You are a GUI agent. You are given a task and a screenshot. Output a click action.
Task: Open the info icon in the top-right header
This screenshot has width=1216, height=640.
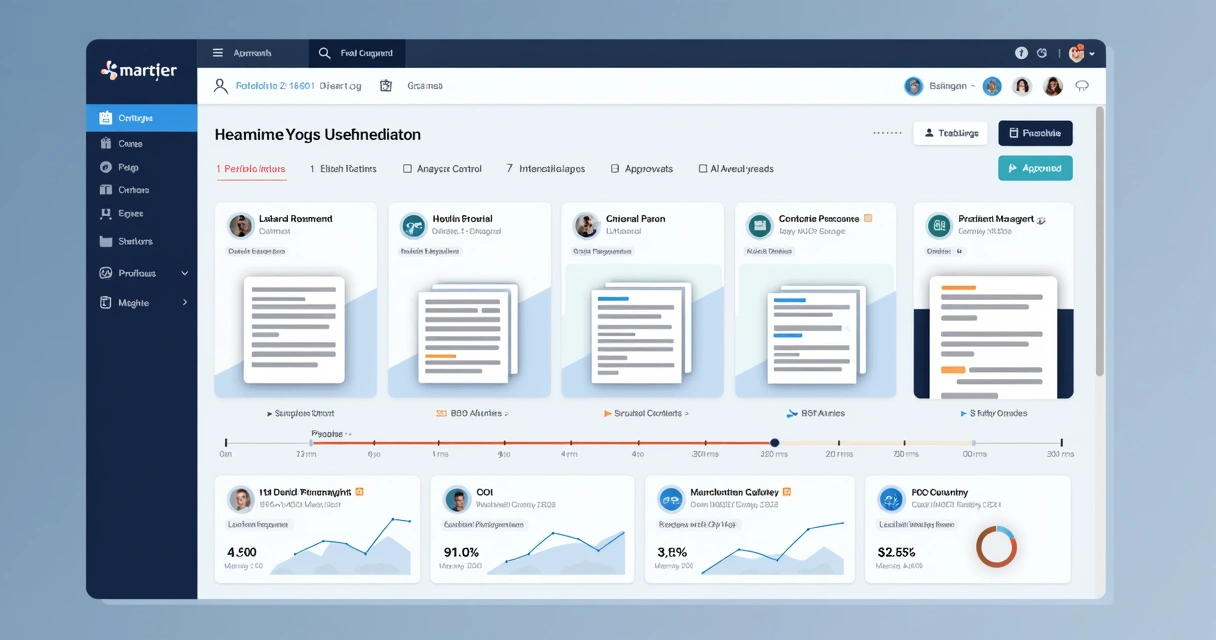(1019, 53)
